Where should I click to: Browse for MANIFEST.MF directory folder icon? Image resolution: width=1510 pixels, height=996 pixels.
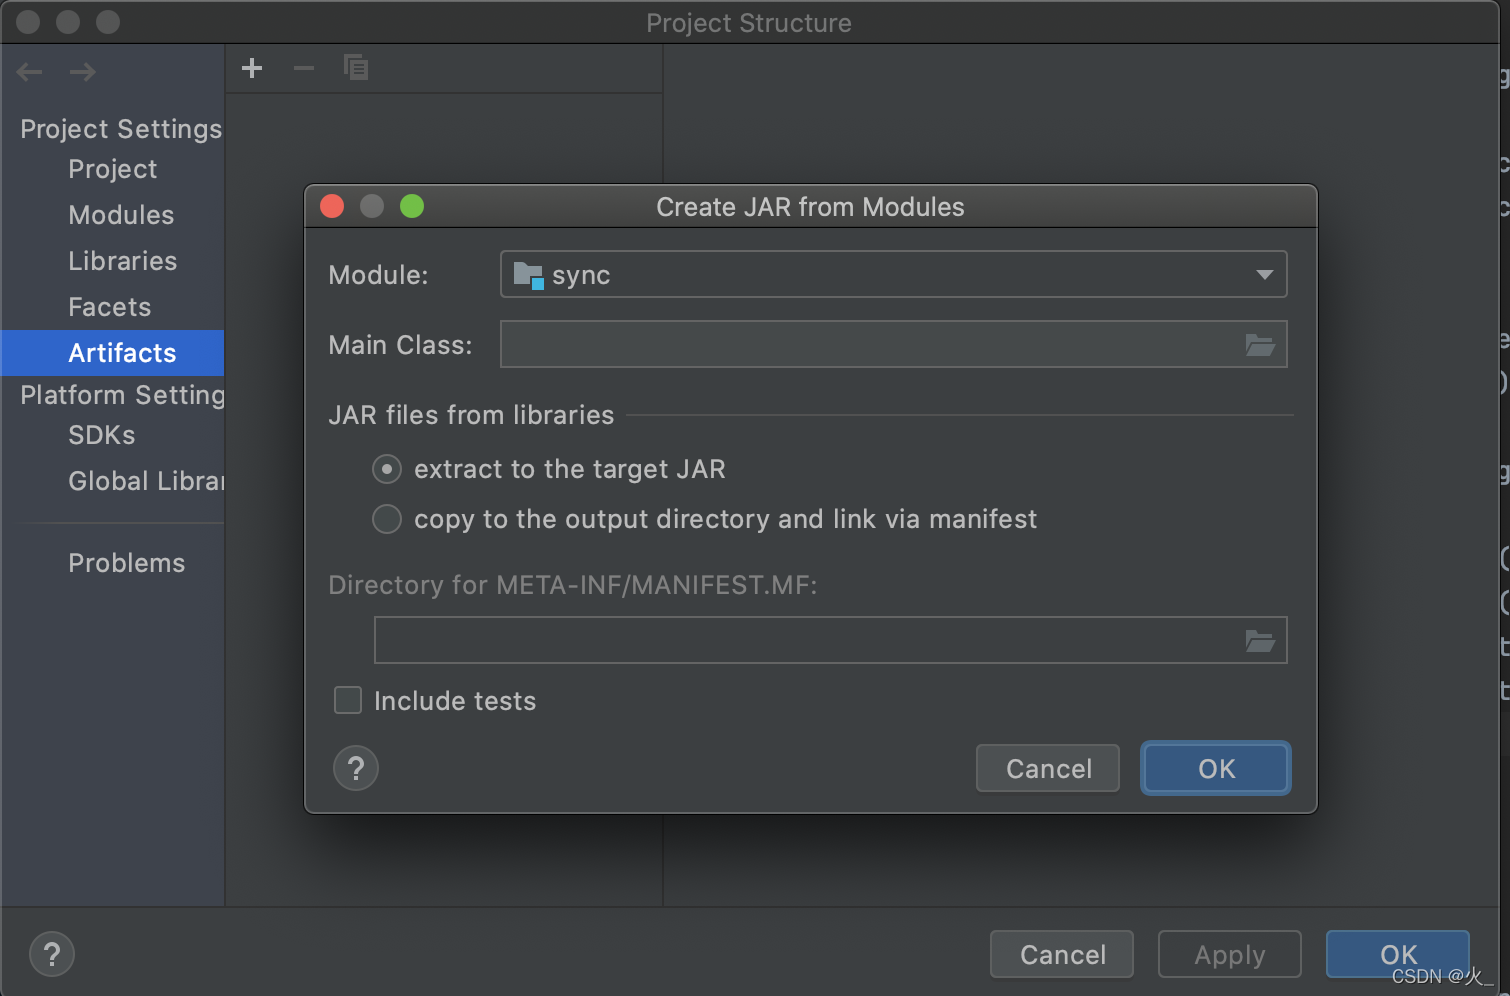(1260, 641)
